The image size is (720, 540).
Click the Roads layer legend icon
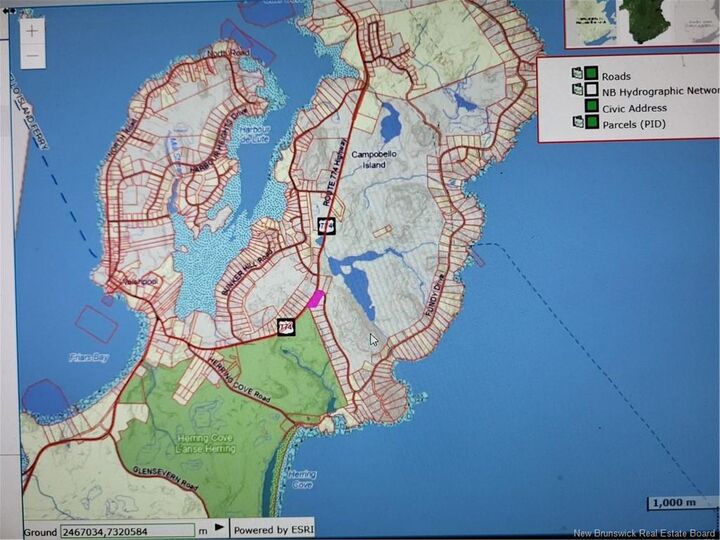[577, 73]
